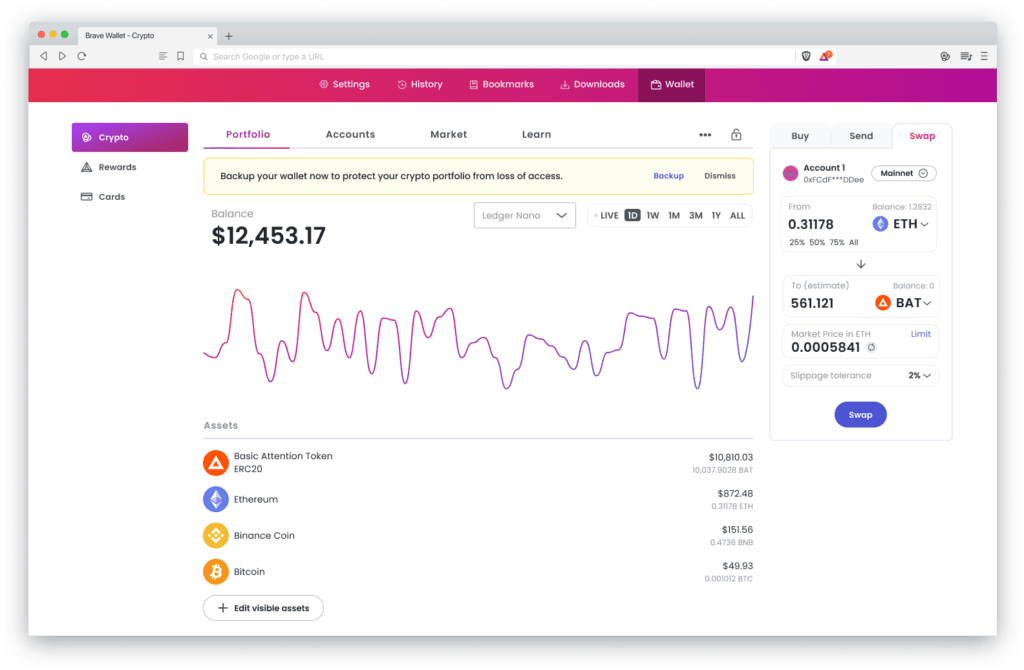1024x670 pixels.
Task: Open the browser hamburger menu
Action: click(984, 56)
